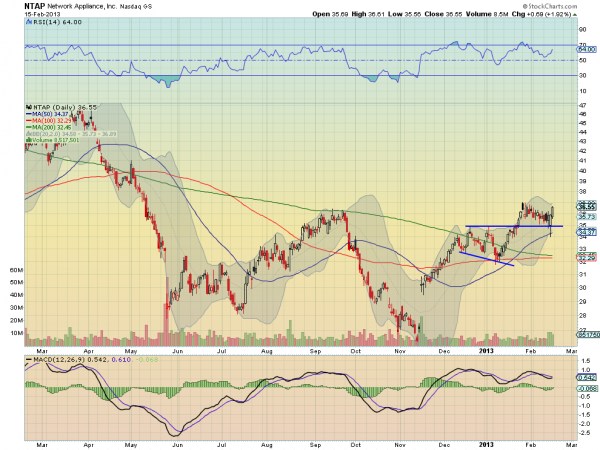The width and height of the screenshot is (600, 450).
Task: Click the 'Network Appliance, Inc.' company name
Action: point(81,7)
